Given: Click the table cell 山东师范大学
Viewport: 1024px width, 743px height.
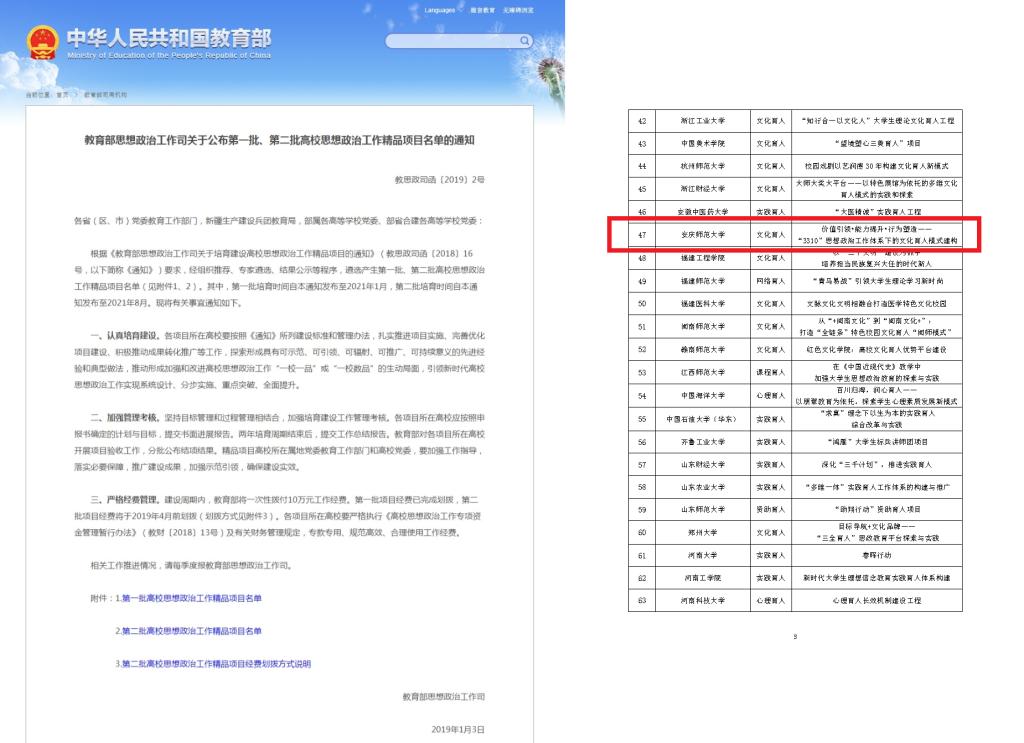Looking at the screenshot, I should [703, 509].
